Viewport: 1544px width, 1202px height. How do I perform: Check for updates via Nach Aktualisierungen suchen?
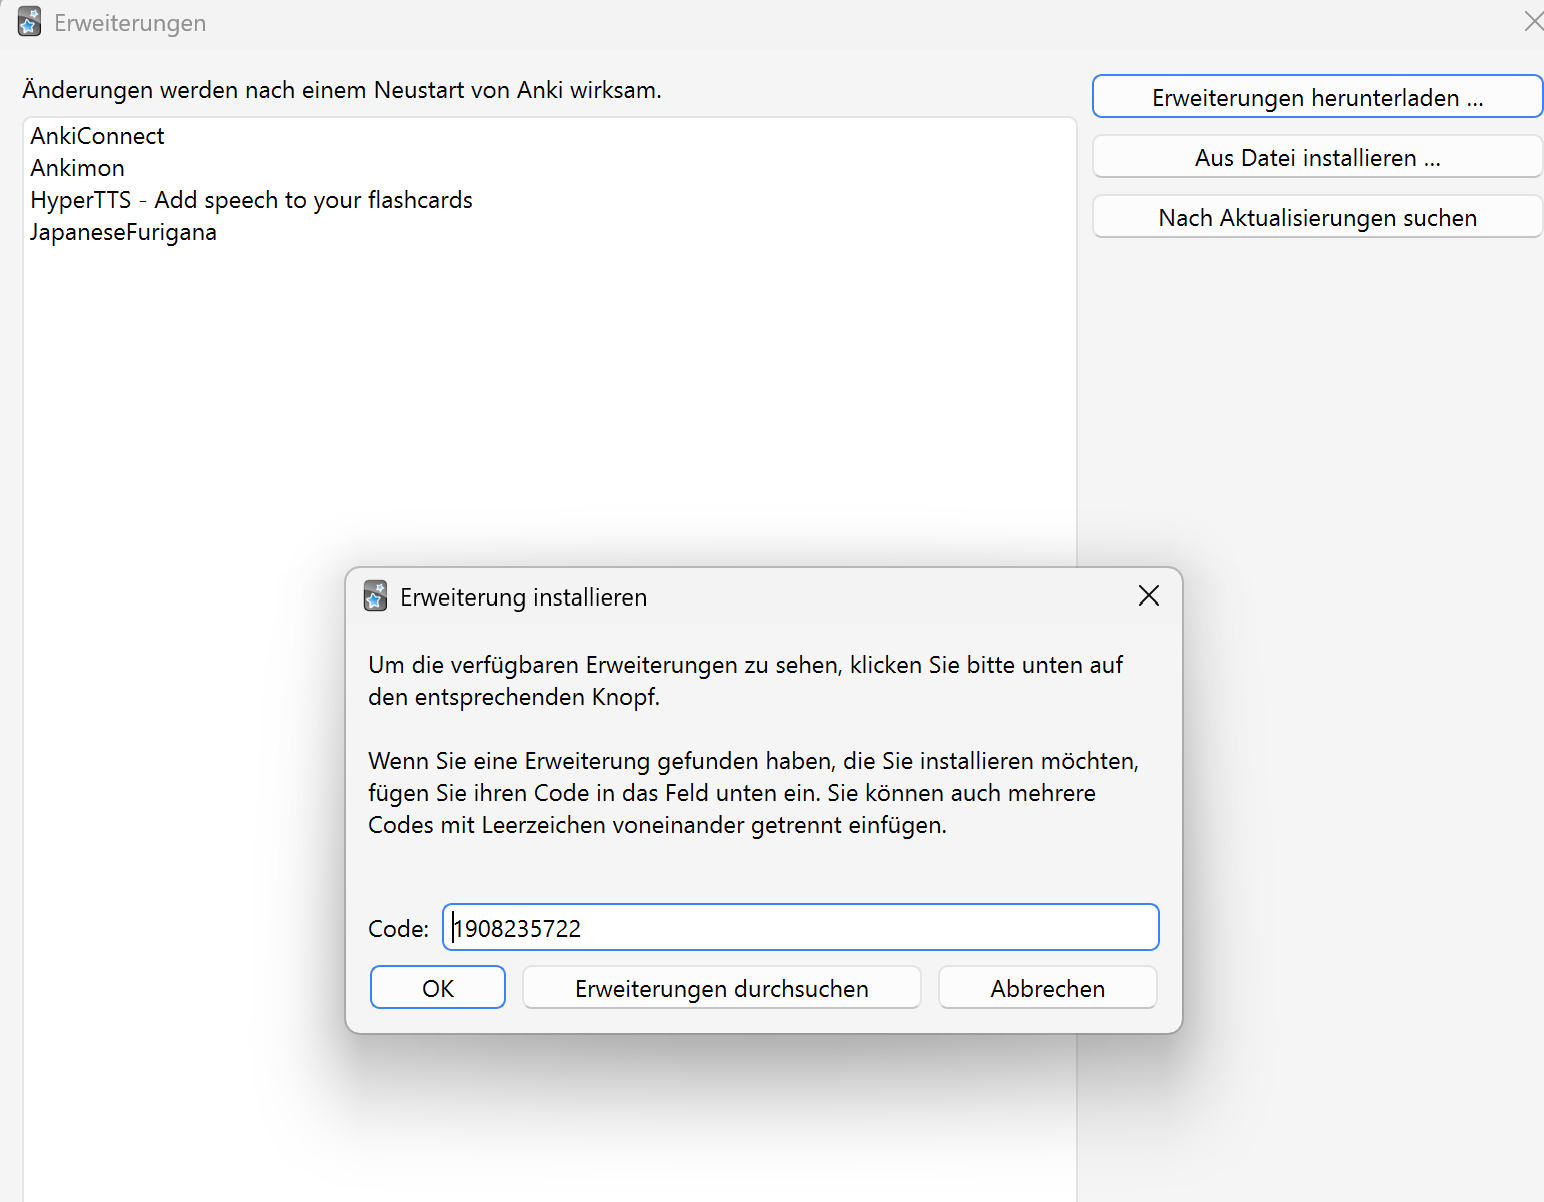pyautogui.click(x=1317, y=217)
